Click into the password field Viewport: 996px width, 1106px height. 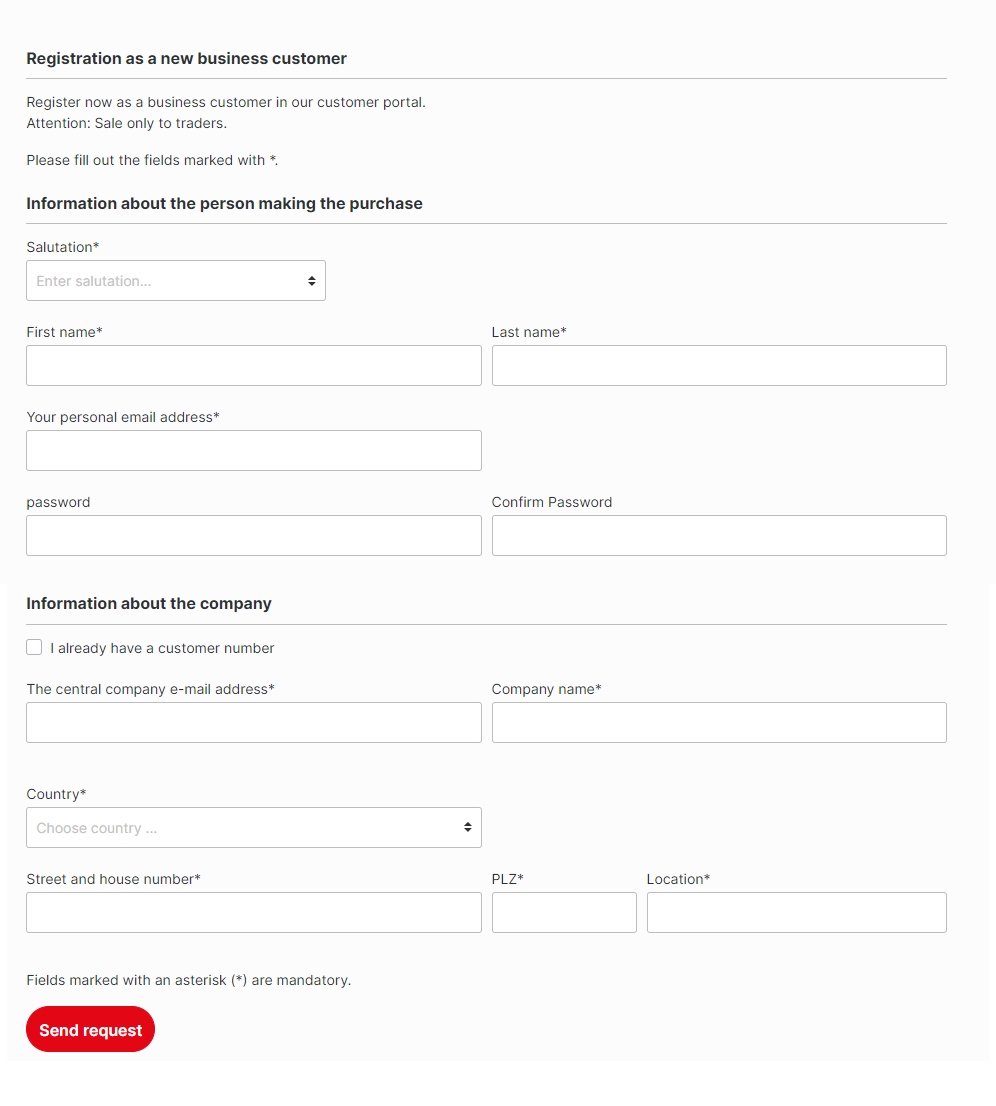[x=253, y=536]
